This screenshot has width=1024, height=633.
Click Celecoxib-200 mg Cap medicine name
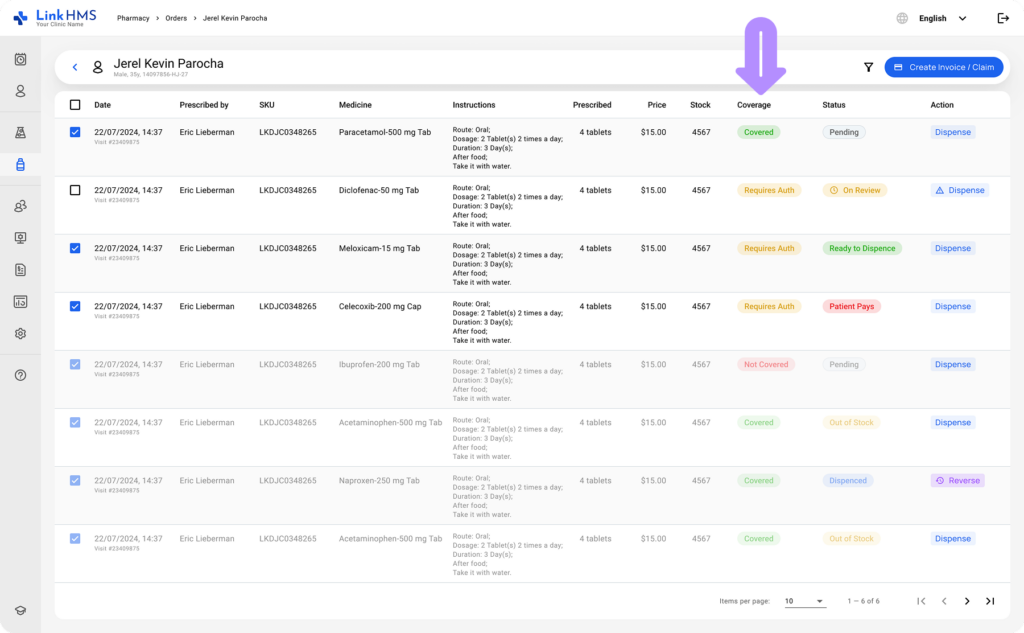point(380,306)
